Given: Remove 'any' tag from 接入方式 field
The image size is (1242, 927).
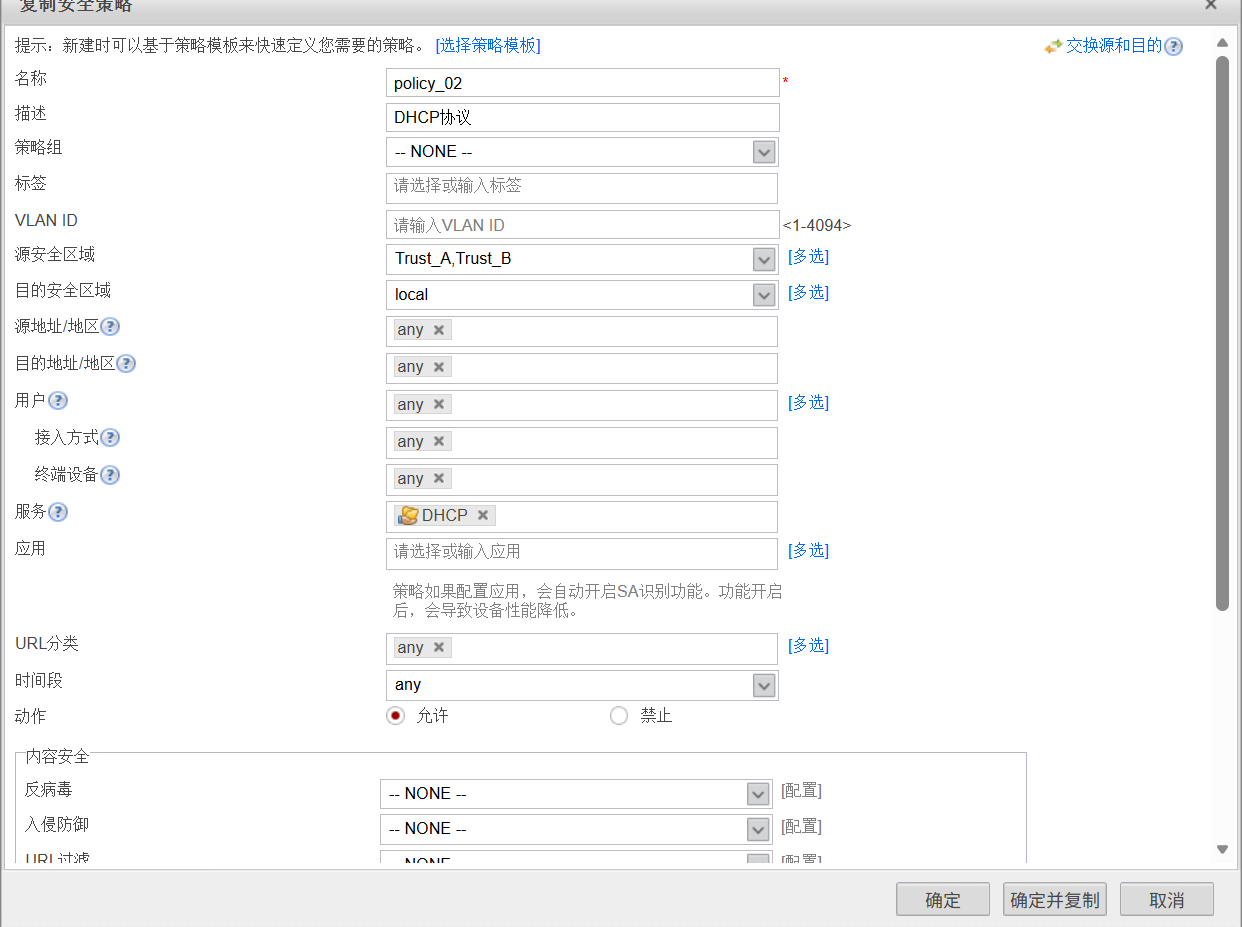Looking at the screenshot, I should [x=438, y=441].
